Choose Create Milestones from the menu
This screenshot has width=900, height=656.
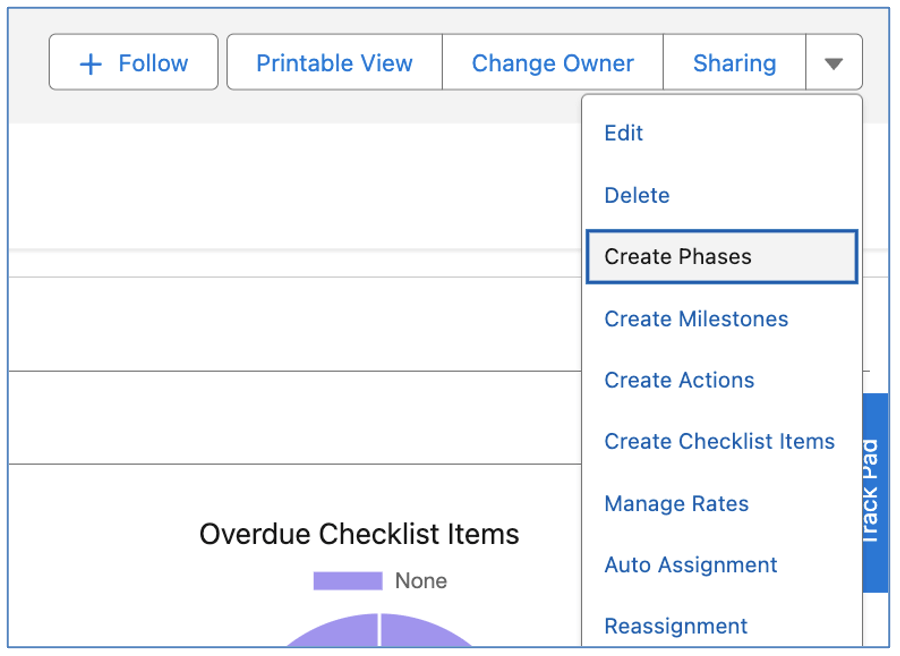point(696,319)
